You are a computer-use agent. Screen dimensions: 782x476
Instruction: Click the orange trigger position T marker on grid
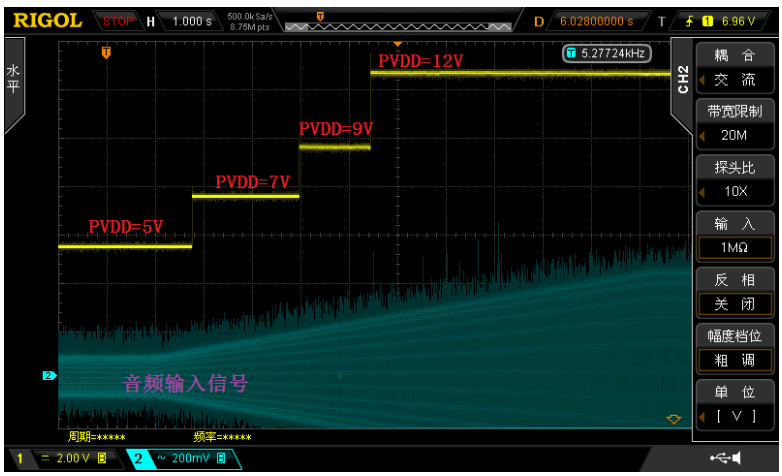pos(106,52)
